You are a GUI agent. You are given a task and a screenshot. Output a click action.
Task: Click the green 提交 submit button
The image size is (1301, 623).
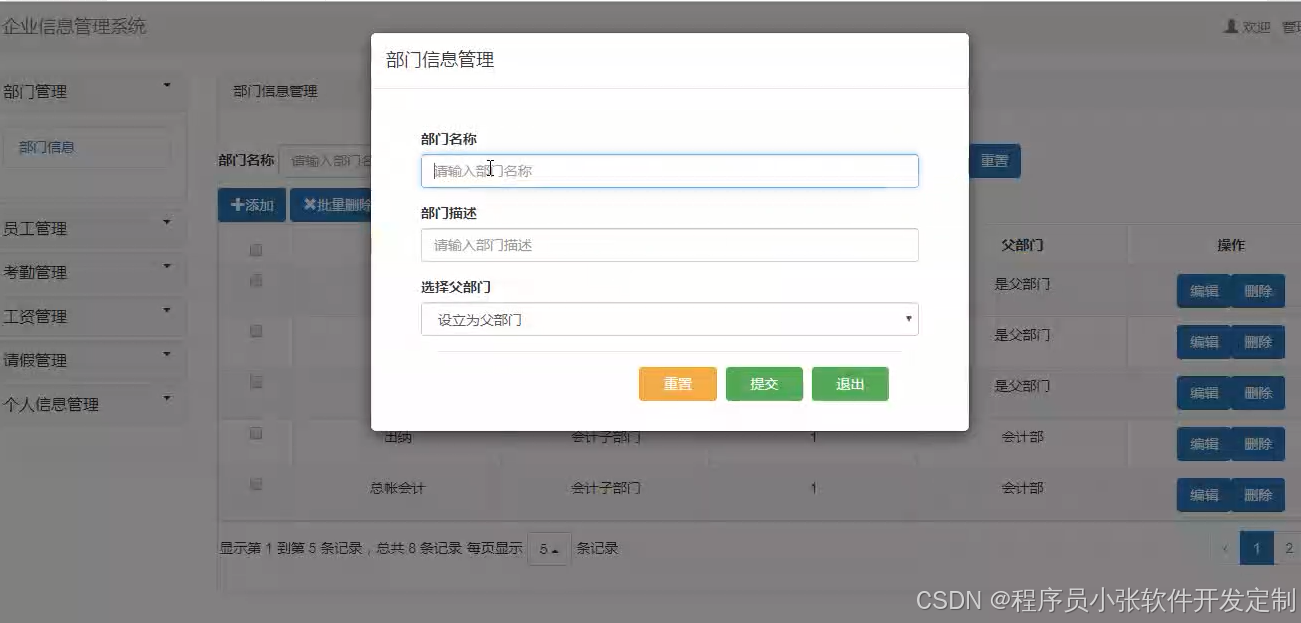[x=764, y=382]
